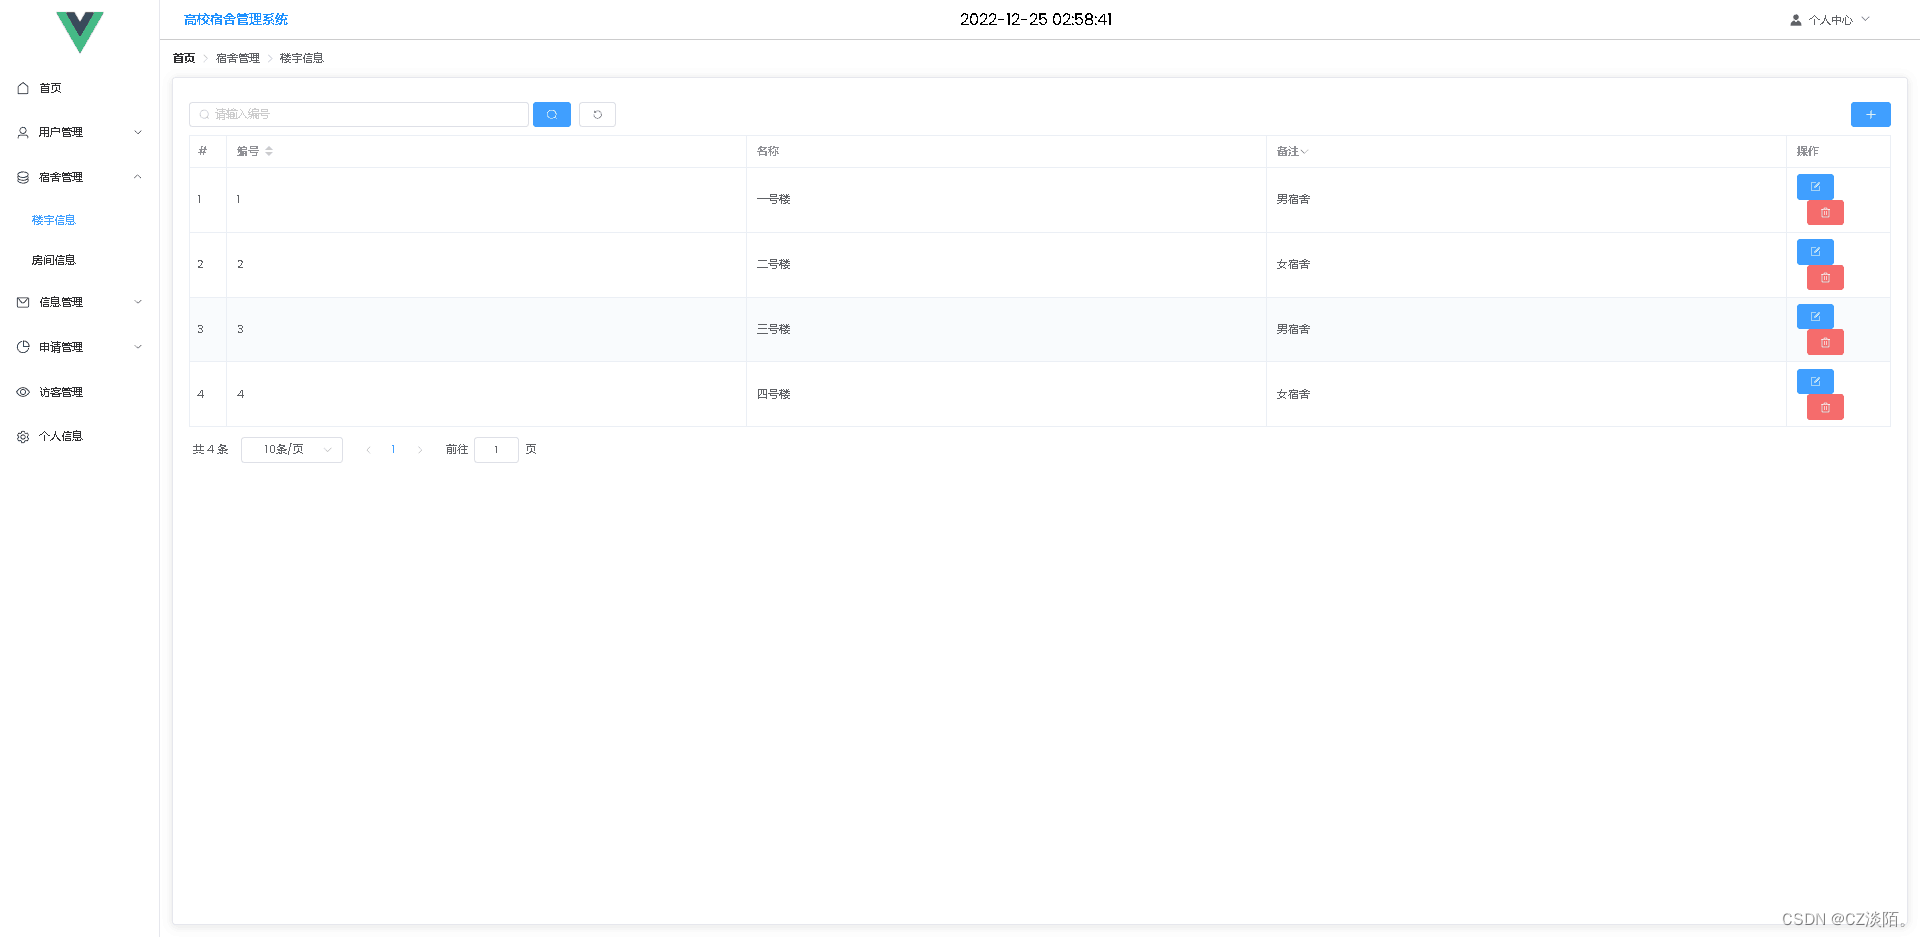Viewport: 1920px width, 937px height.
Task: Delete the 一号楼 row
Action: point(1825,213)
